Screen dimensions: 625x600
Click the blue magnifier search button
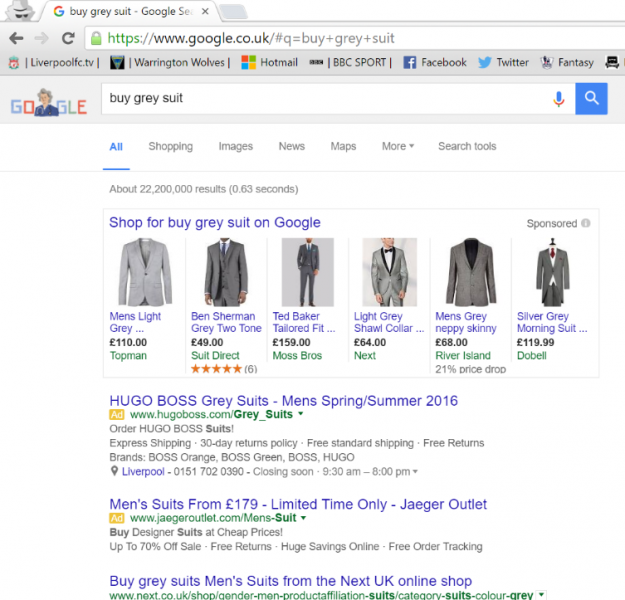(592, 98)
